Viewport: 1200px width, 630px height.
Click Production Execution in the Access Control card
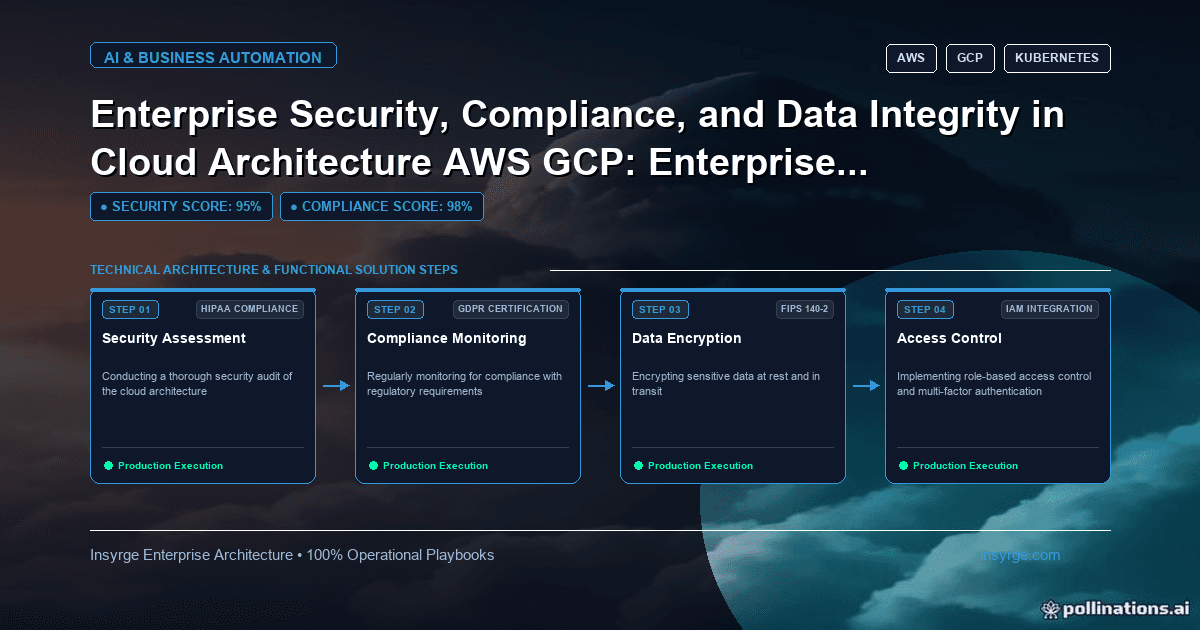point(966,466)
